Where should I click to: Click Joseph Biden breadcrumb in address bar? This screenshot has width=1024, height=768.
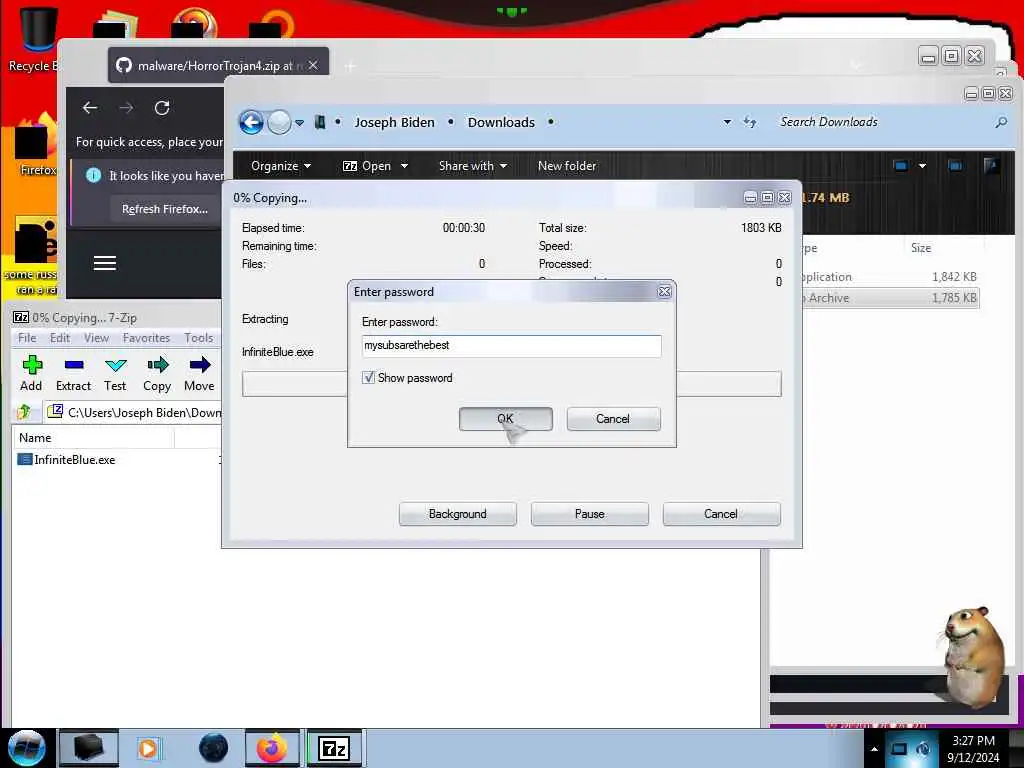(x=394, y=122)
